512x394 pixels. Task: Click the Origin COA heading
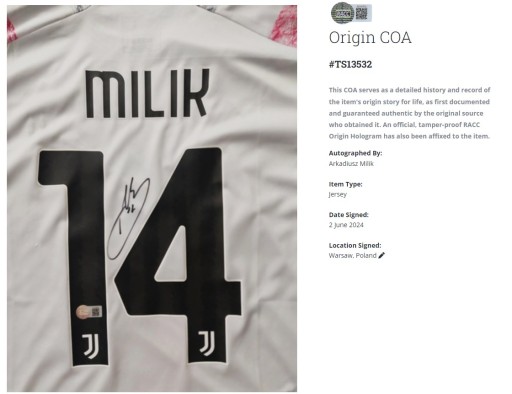370,37
